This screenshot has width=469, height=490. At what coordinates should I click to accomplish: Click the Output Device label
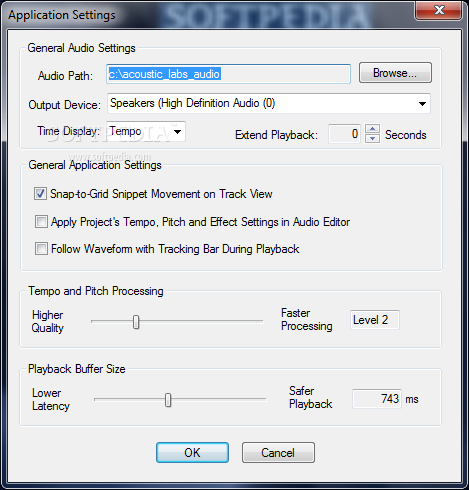point(64,105)
